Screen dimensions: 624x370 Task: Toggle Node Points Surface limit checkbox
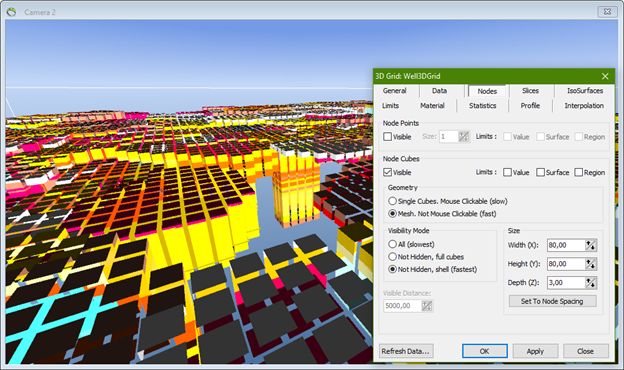point(540,136)
